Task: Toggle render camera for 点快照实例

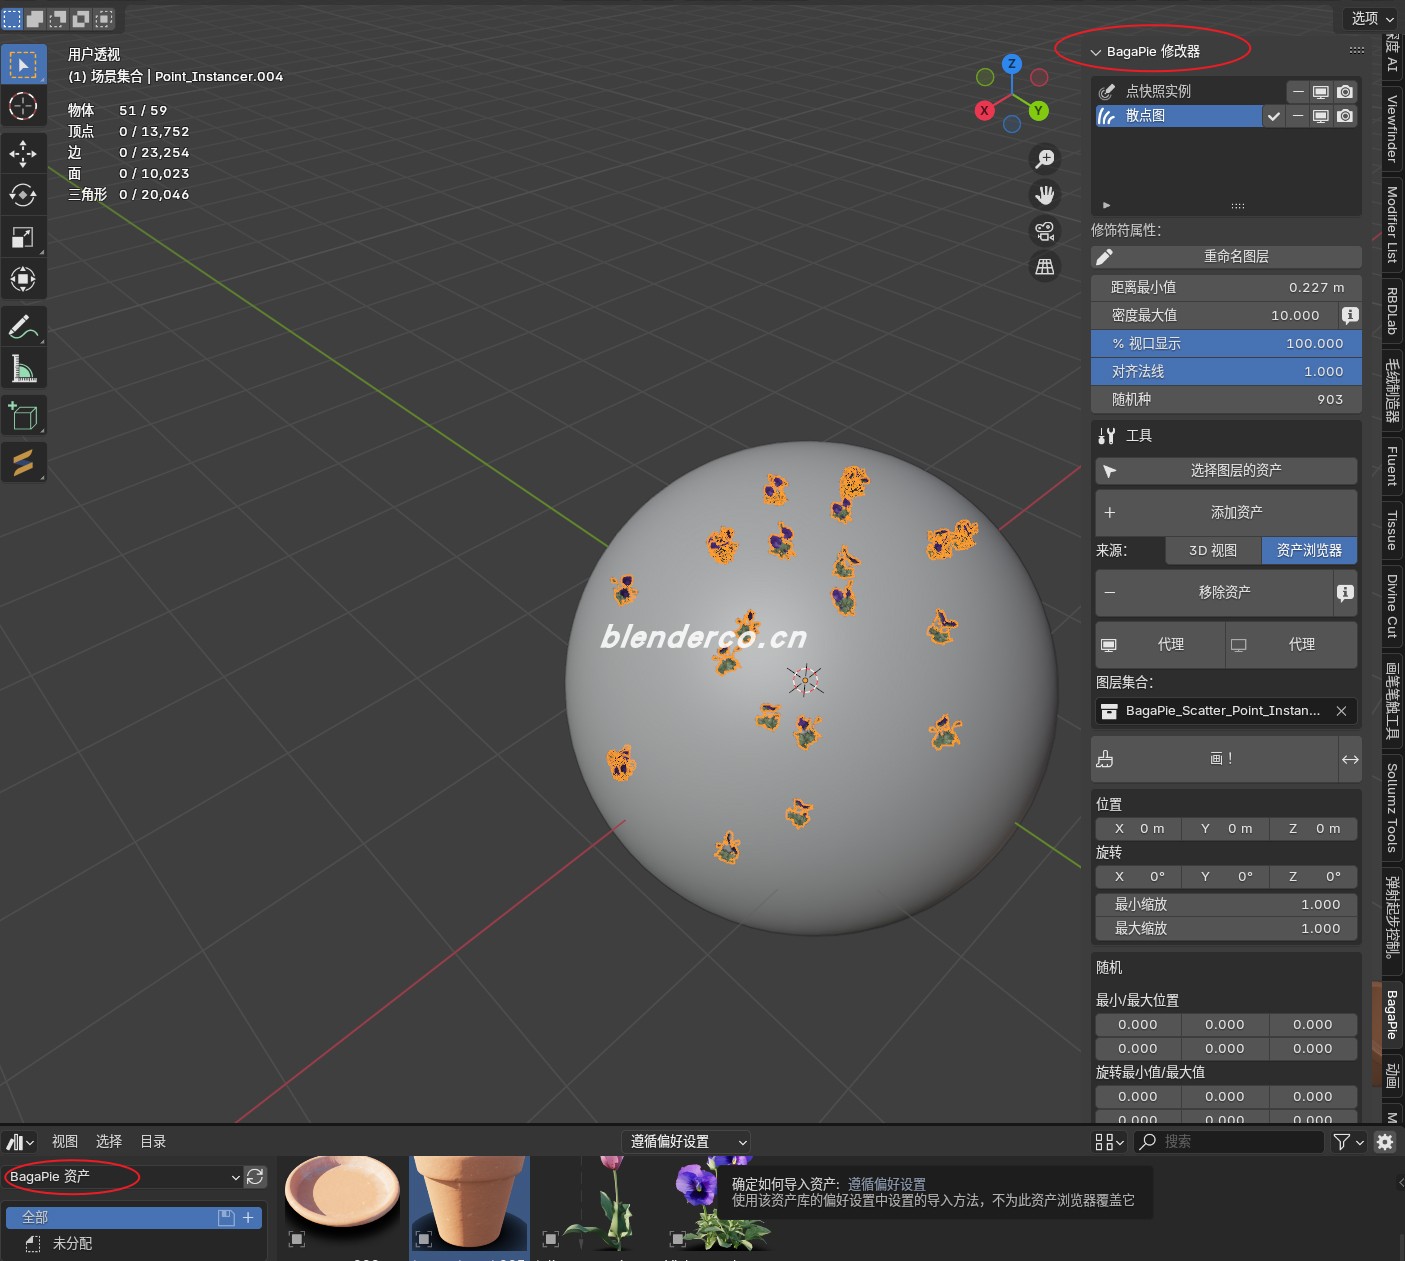Action: click(1345, 91)
